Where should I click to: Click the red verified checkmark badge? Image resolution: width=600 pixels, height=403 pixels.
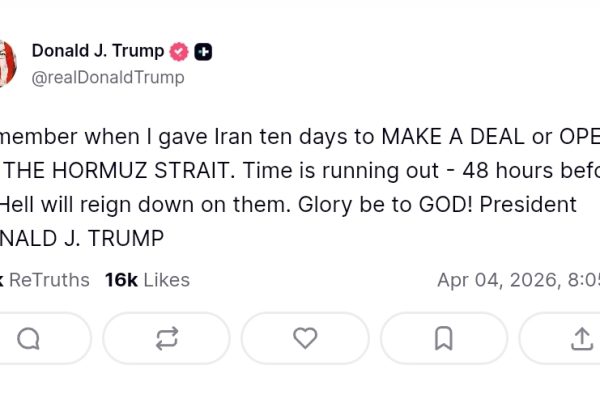tap(179, 51)
